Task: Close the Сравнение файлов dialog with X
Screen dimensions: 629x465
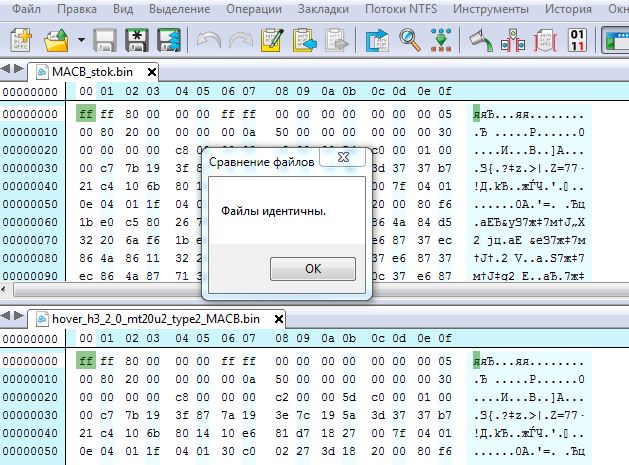Action: click(342, 159)
